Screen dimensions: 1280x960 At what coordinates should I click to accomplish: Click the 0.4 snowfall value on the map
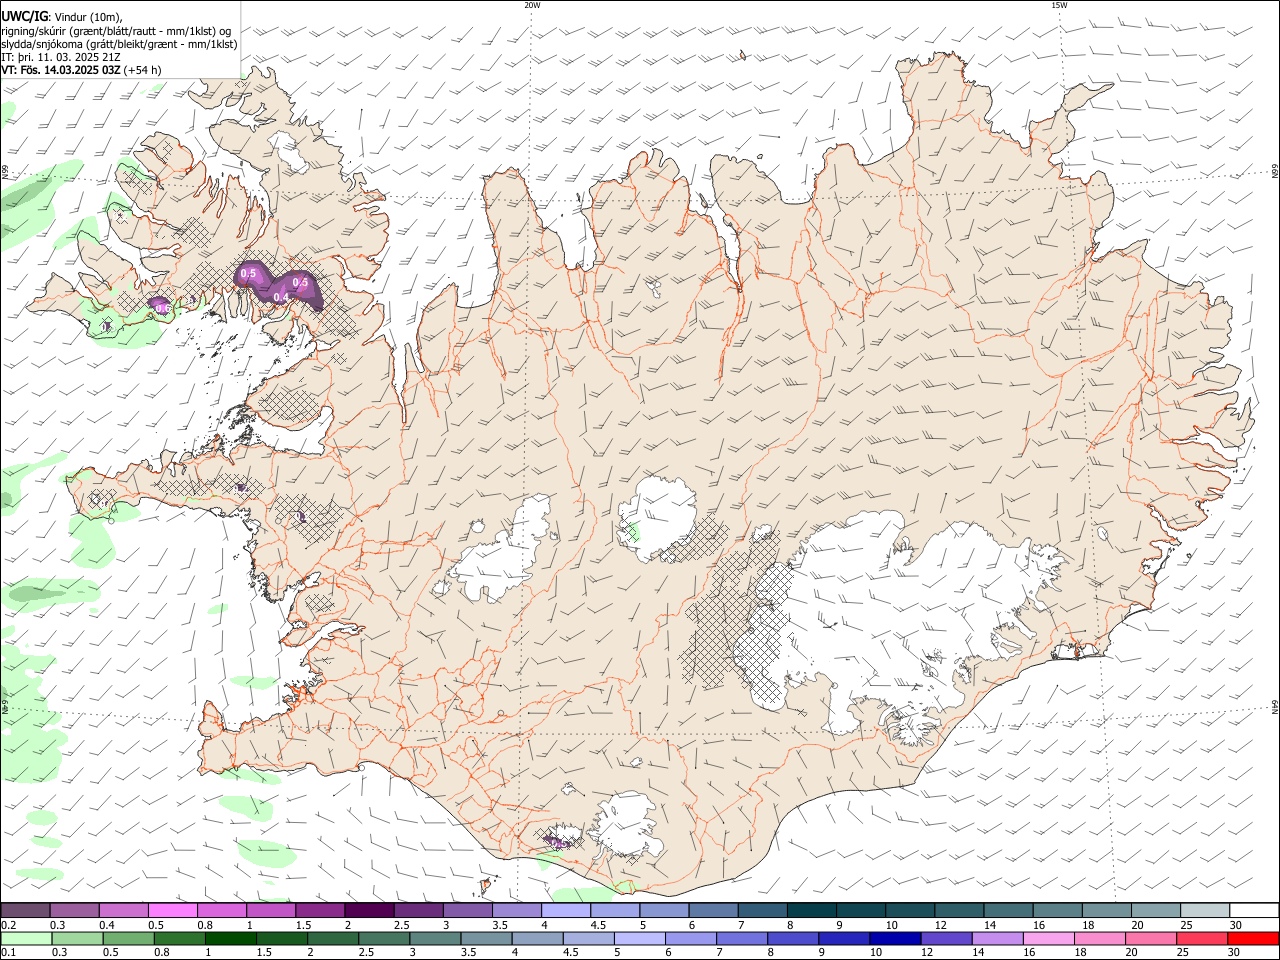click(x=281, y=297)
